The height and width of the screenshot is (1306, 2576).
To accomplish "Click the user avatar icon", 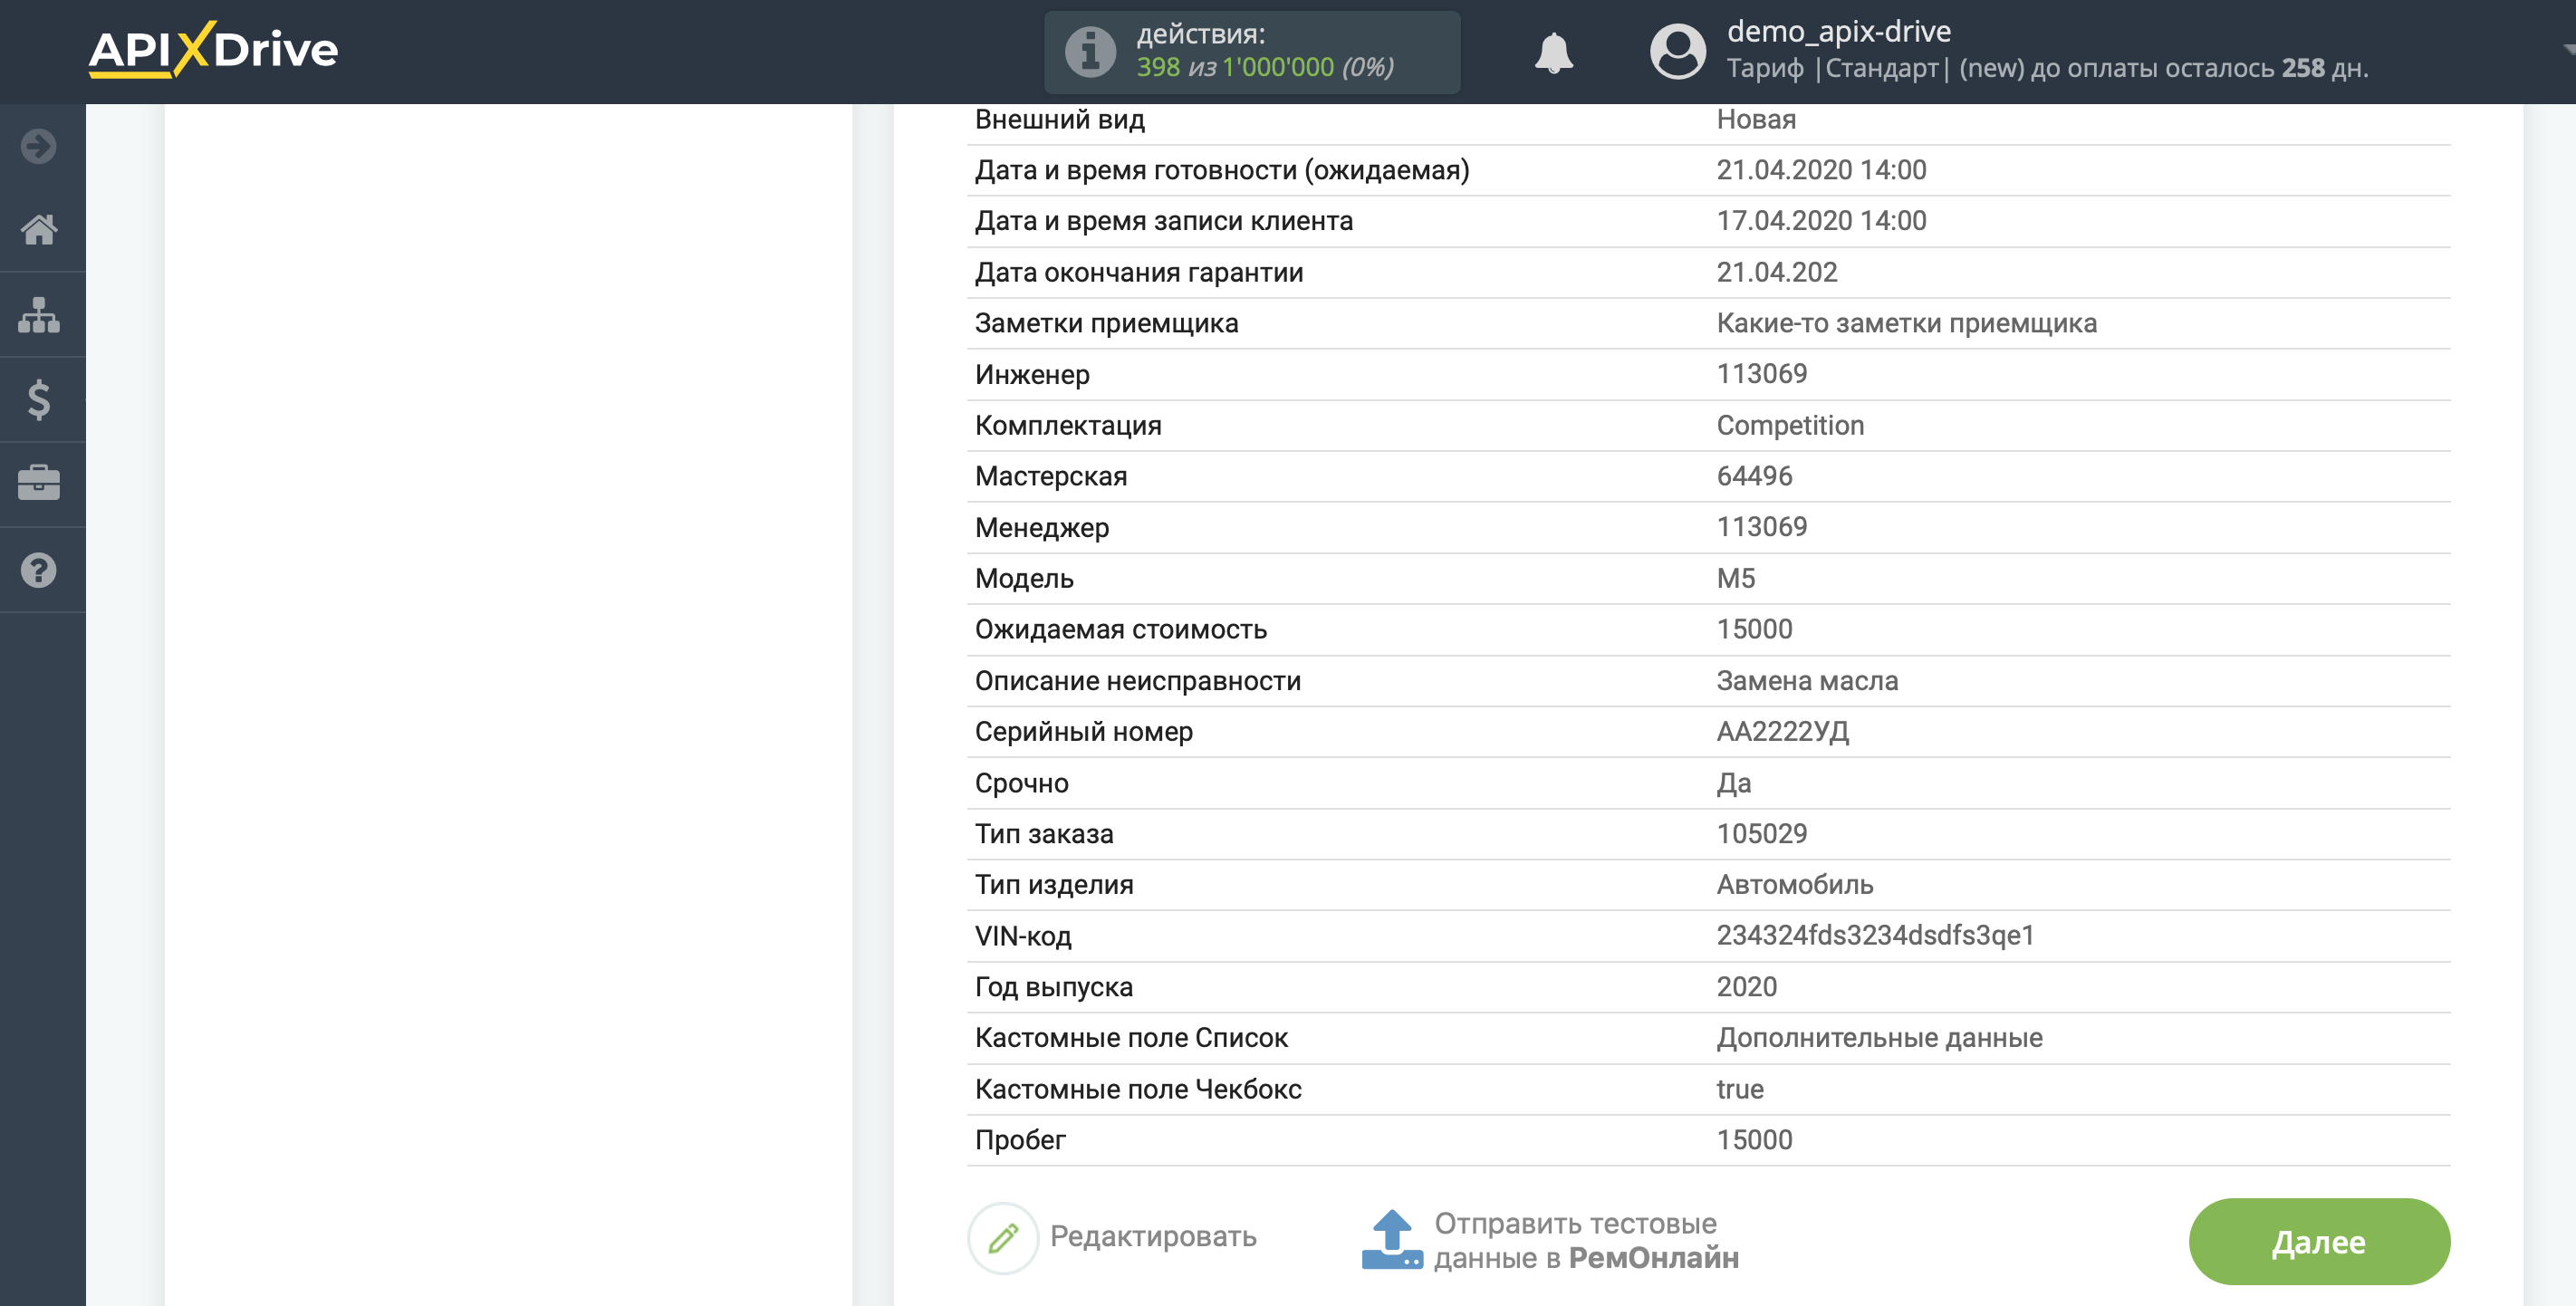I will tap(1677, 52).
